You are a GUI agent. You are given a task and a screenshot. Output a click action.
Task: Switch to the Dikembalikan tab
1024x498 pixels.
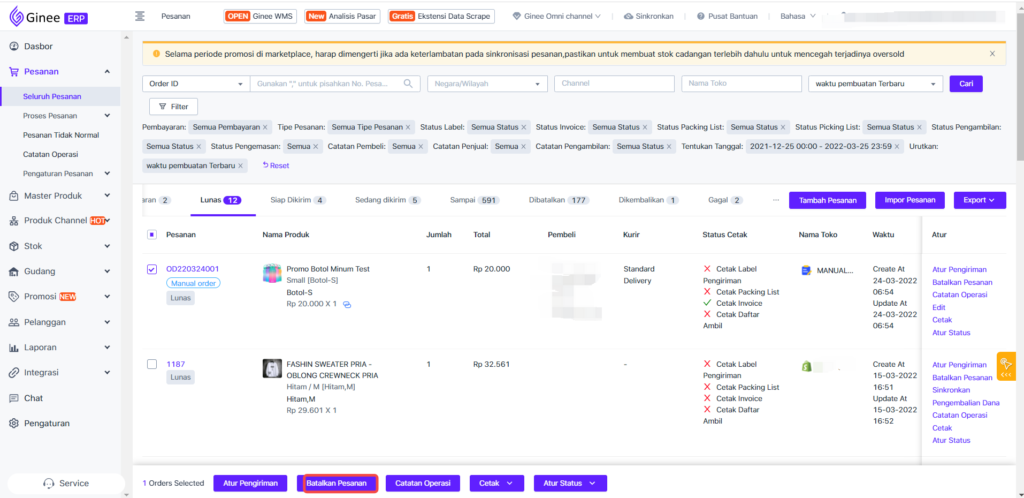click(648, 200)
